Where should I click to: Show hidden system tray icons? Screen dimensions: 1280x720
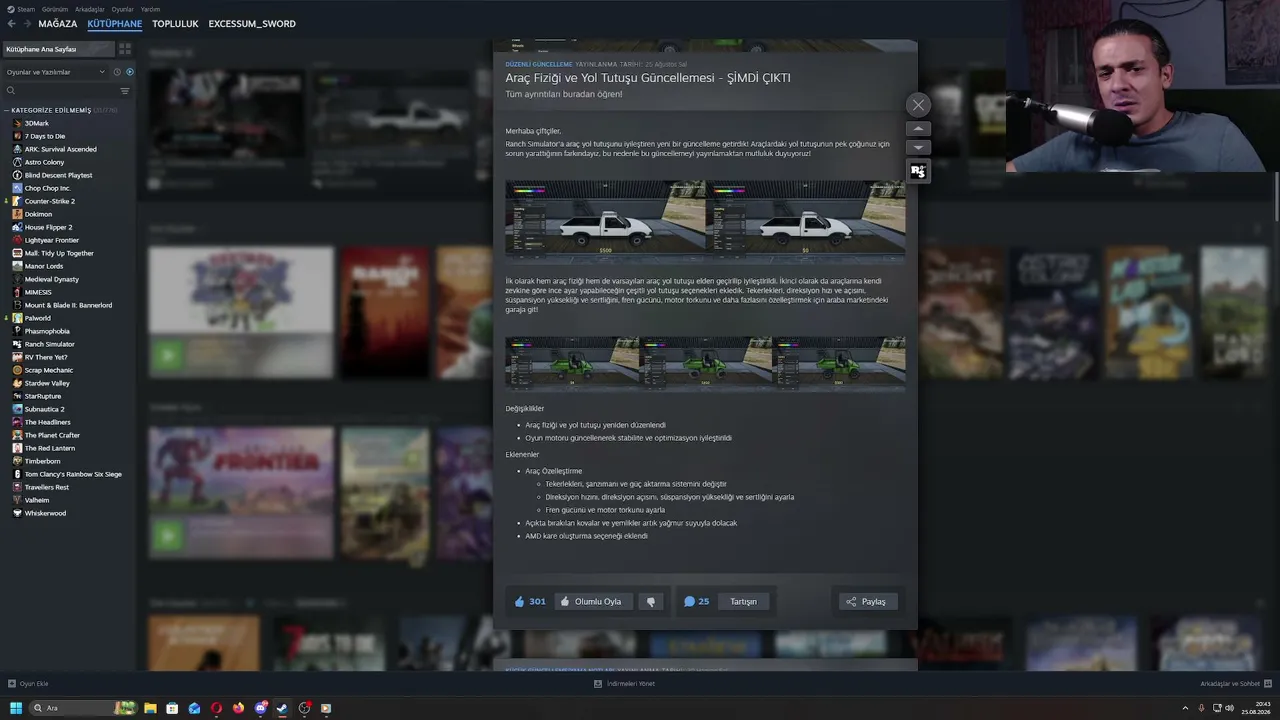coord(1185,708)
